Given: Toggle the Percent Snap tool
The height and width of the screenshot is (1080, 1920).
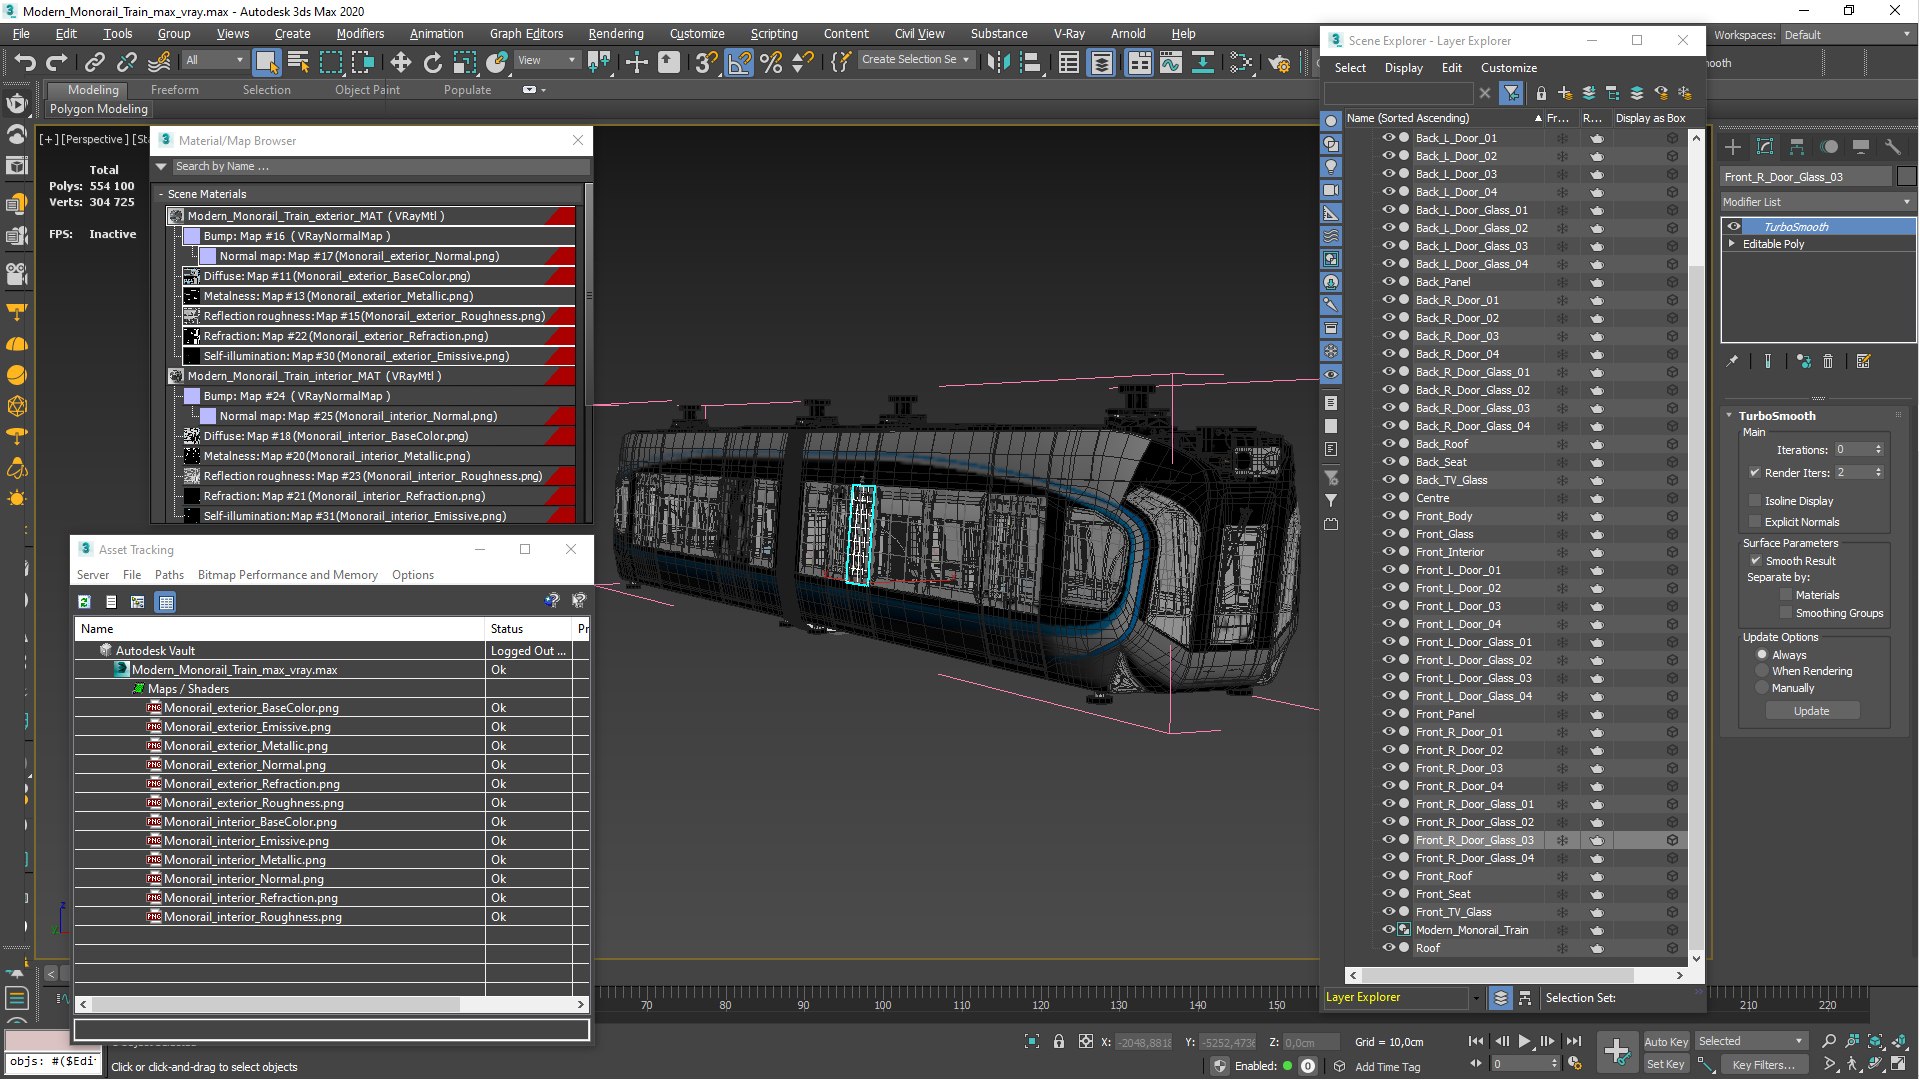Looking at the screenshot, I should (771, 63).
